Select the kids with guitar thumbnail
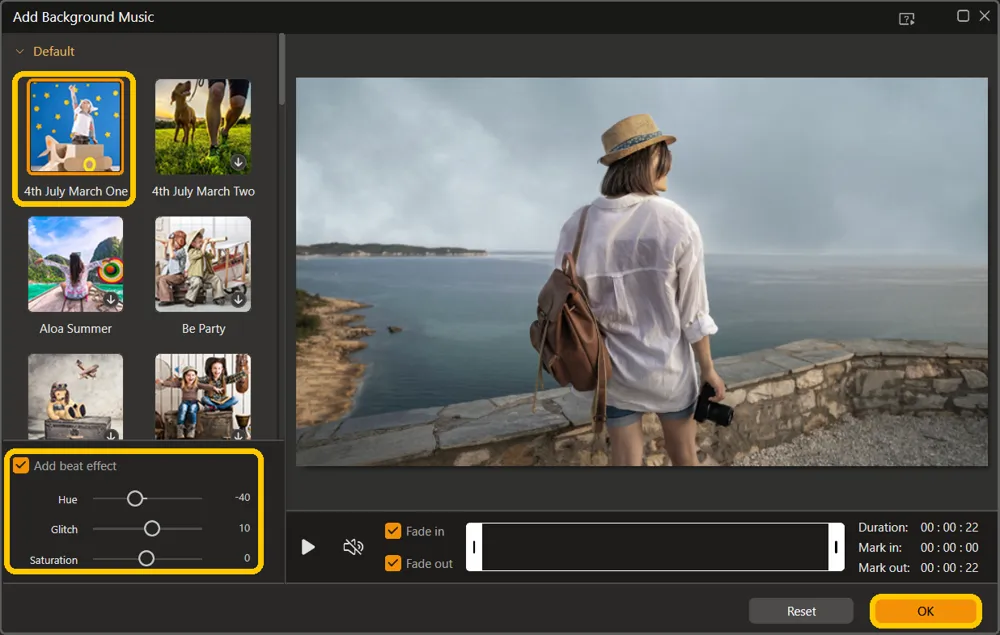1000x635 pixels. pos(203,397)
